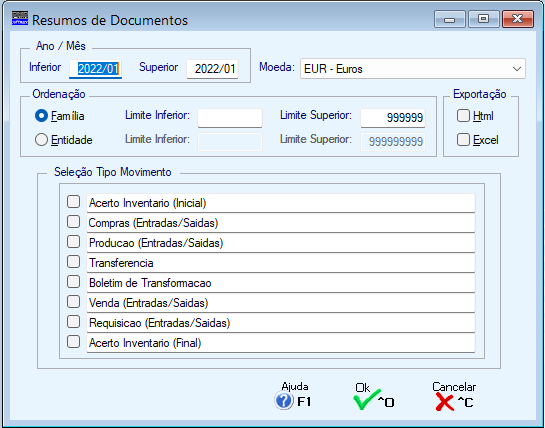Click the red Cancelar X icon
This screenshot has height=428, width=545.
[x=445, y=402]
